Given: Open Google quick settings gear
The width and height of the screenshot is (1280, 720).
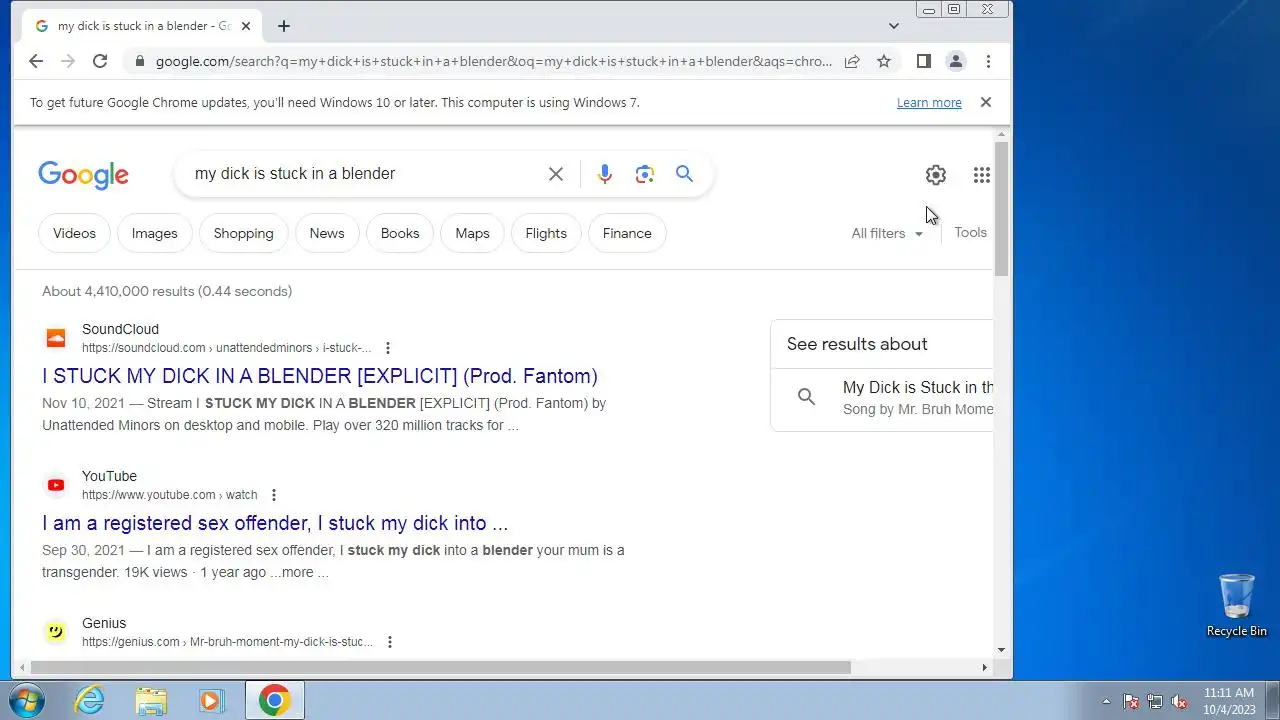Looking at the screenshot, I should (936, 175).
